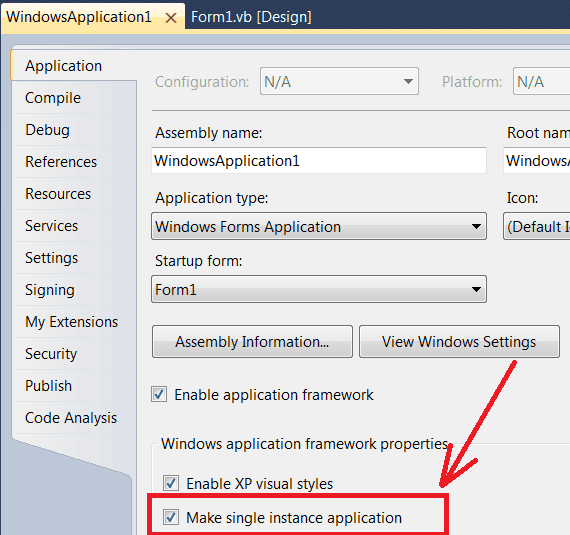The image size is (570, 535).
Task: Click the "Application type:" label
Action: (212, 198)
